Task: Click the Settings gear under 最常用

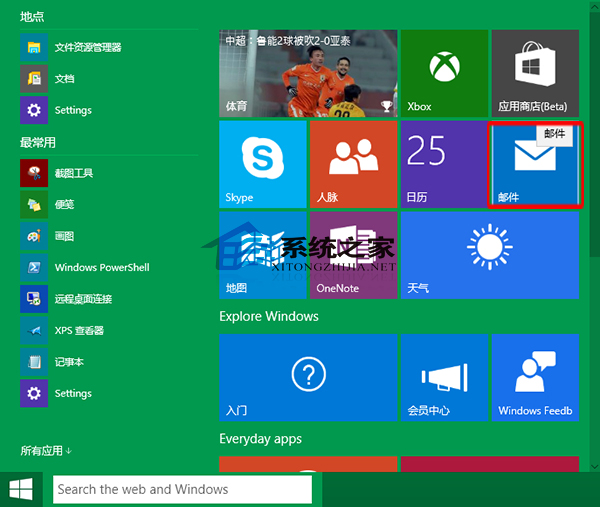Action: [34, 393]
